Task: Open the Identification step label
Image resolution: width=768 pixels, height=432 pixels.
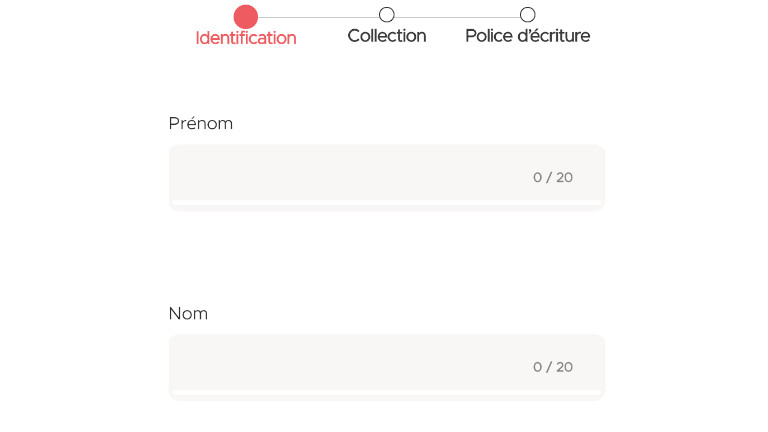Action: pos(246,38)
